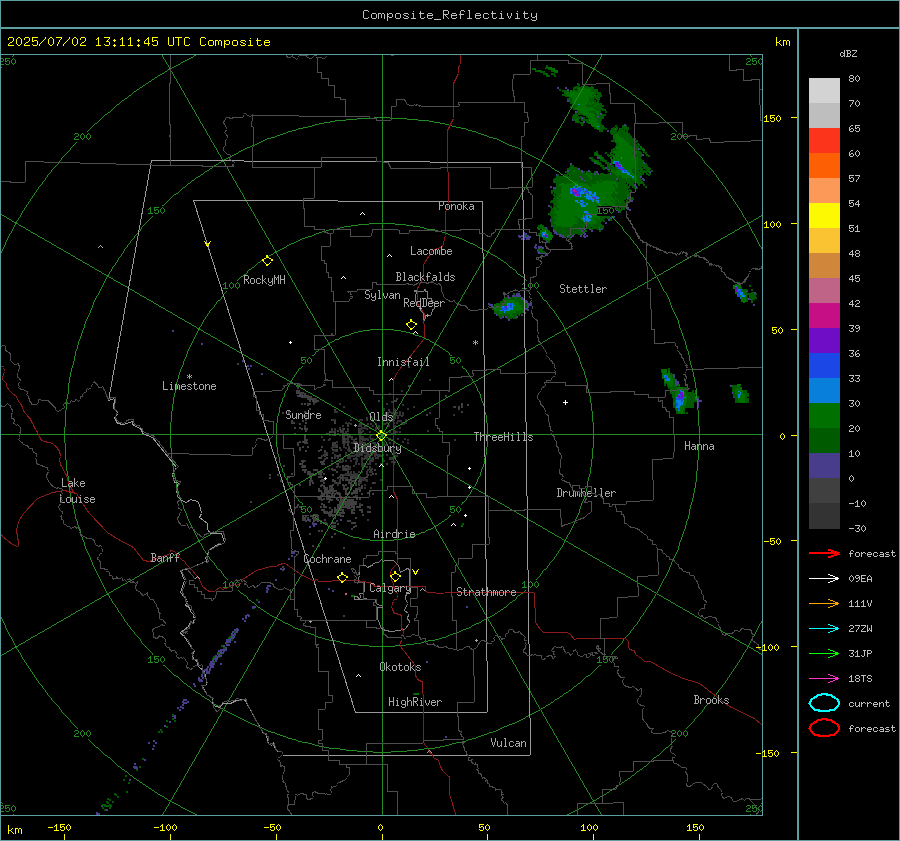Click the yellow diamond marker at Red Deer
This screenshot has height=841, width=900.
coord(412,325)
